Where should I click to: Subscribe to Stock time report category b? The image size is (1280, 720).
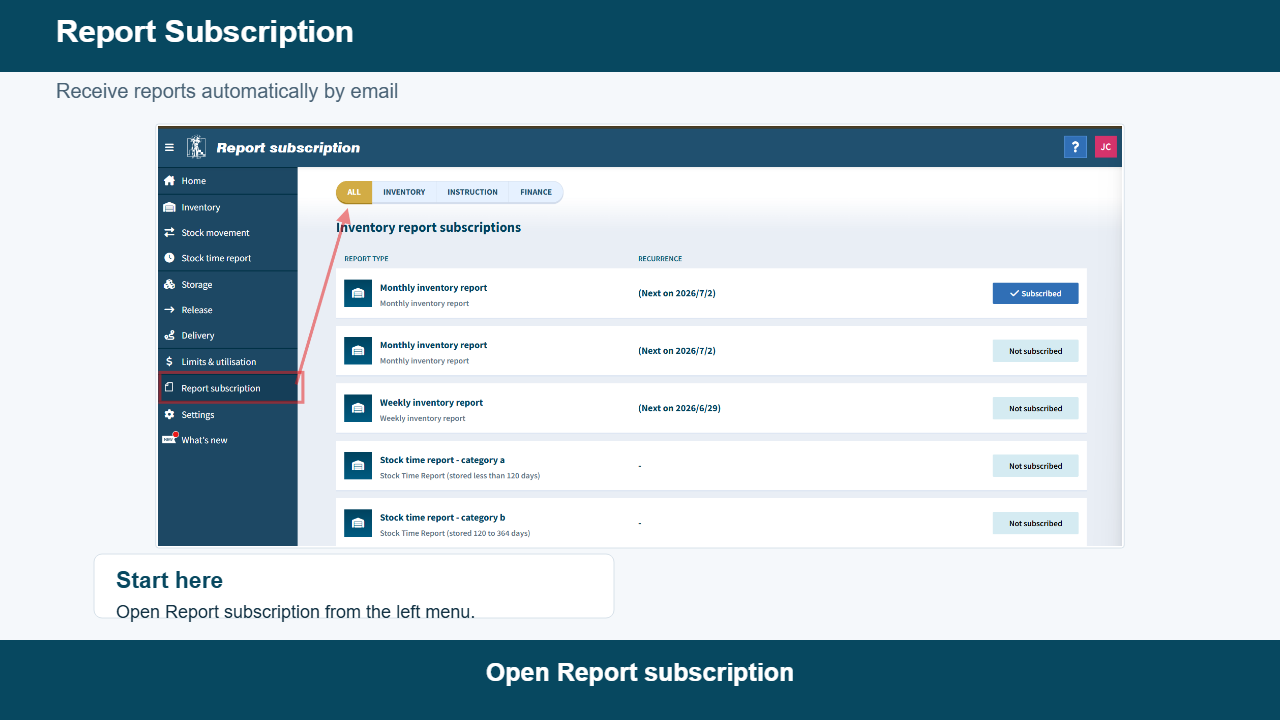1035,523
